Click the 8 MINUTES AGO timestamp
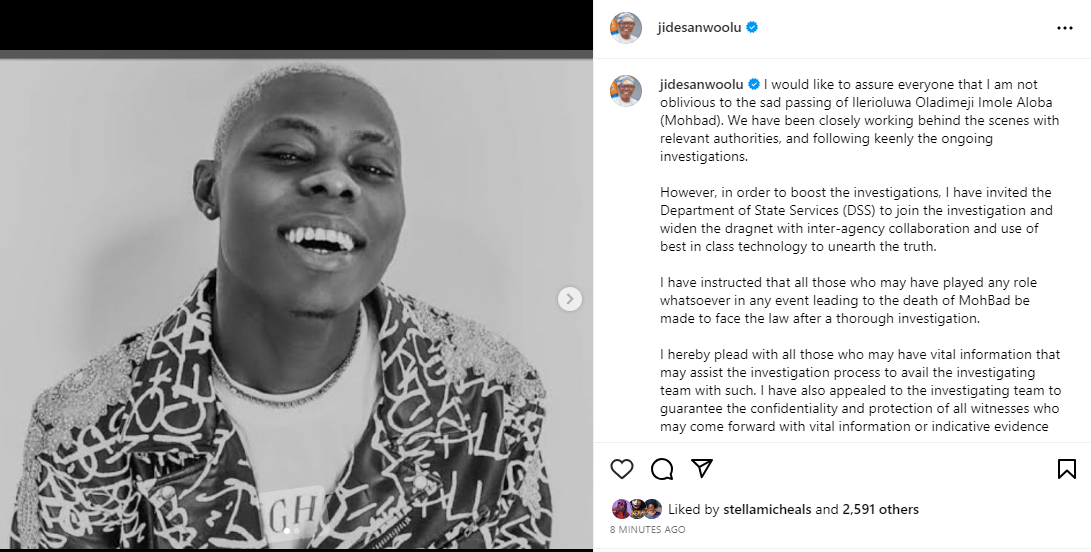 [x=647, y=529]
